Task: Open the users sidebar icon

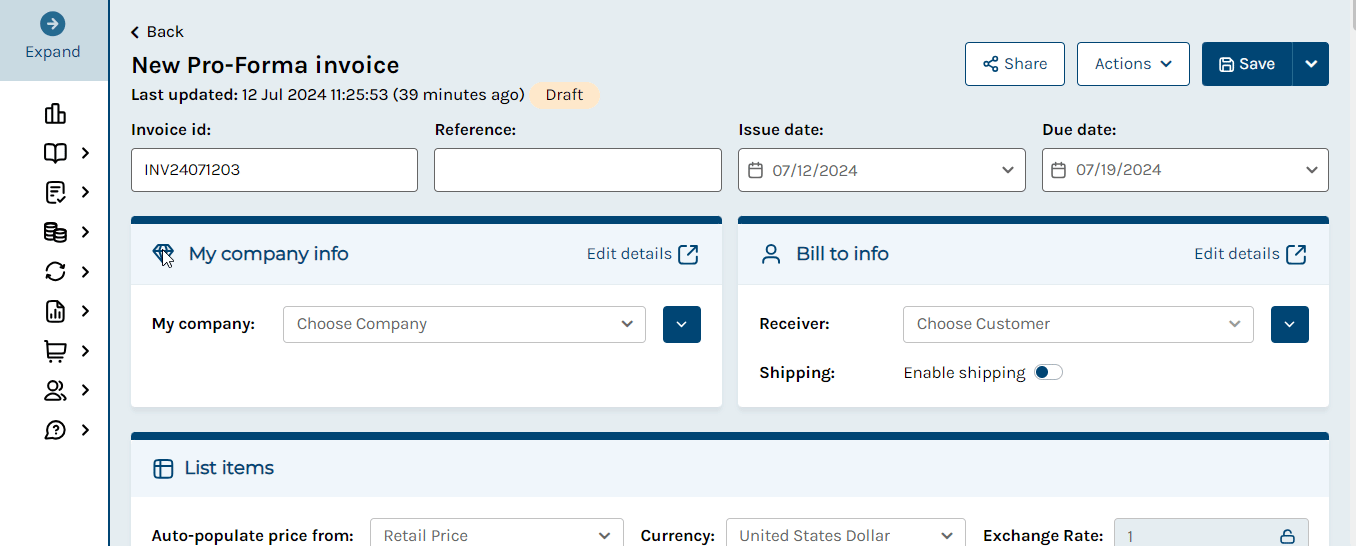Action: pyautogui.click(x=55, y=390)
